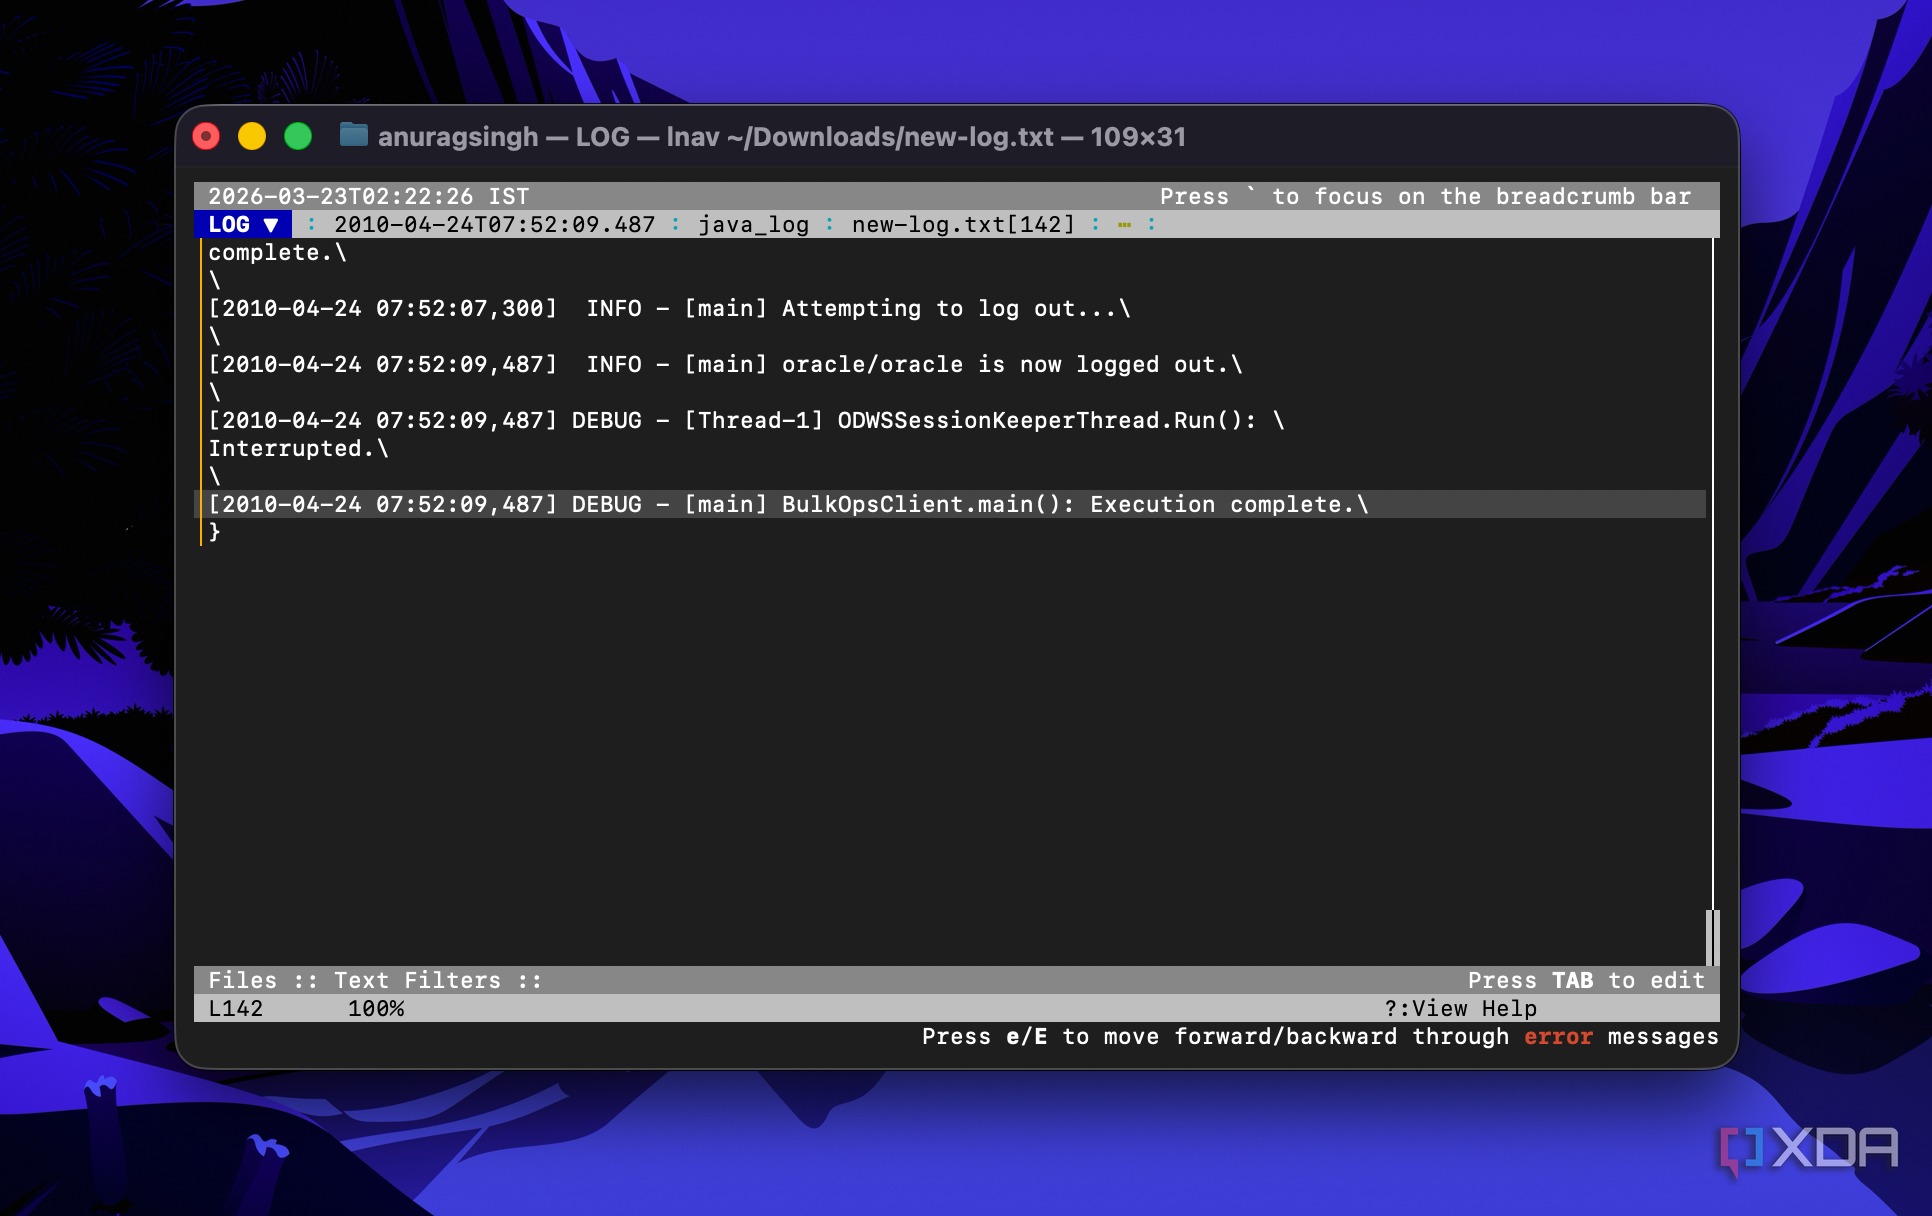The image size is (1932, 1216).
Task: Click the 'Interrupted.\' line
Action: pyautogui.click(x=298, y=448)
